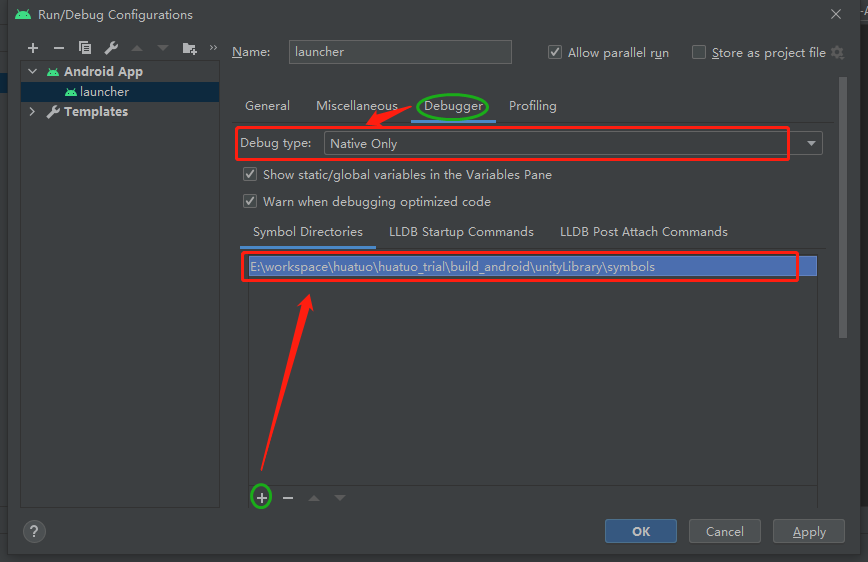The width and height of the screenshot is (868, 562).
Task: Select the launcher configuration
Action: click(120, 91)
